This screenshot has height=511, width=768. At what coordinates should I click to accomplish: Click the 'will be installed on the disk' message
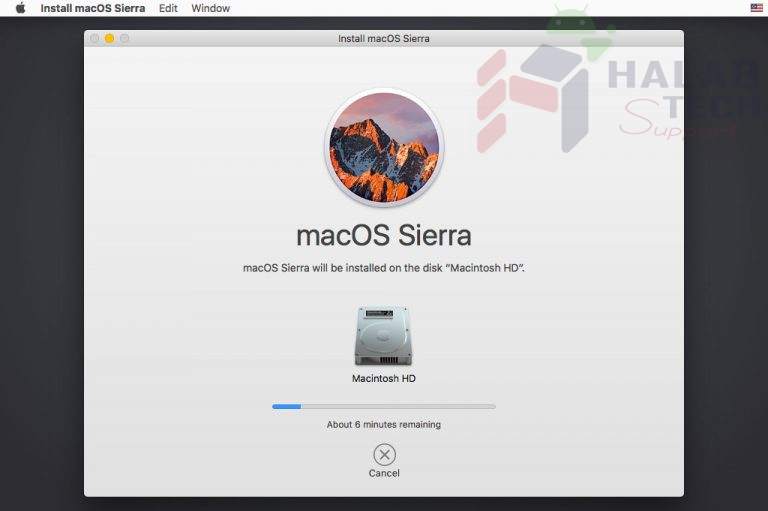coord(384,268)
